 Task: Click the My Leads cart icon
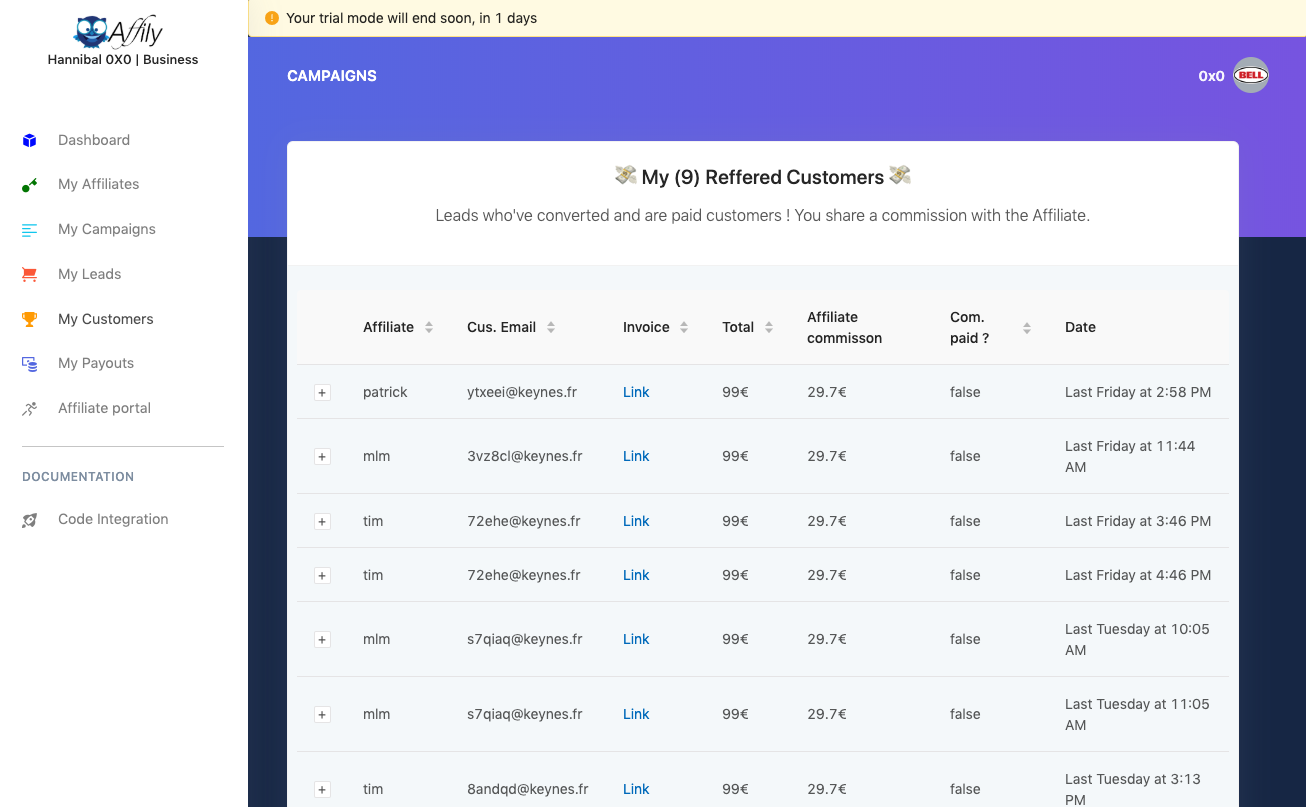click(30, 275)
